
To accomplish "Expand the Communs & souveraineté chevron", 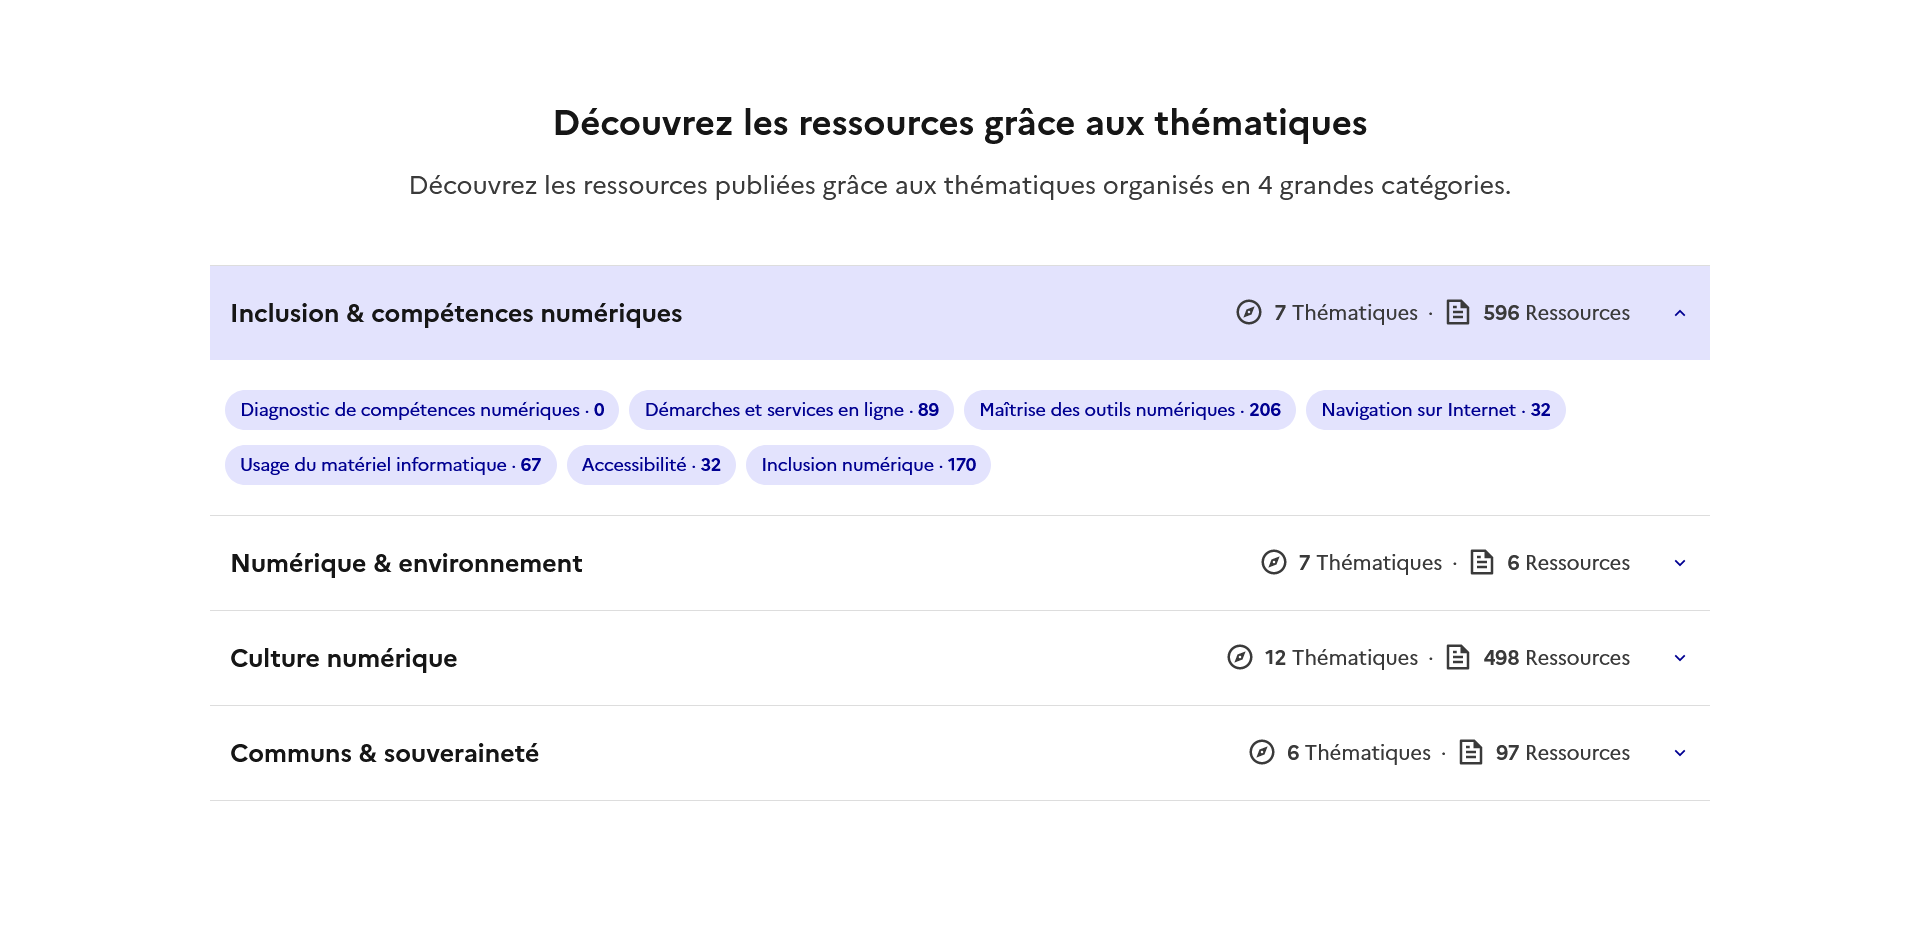I will click(1680, 753).
